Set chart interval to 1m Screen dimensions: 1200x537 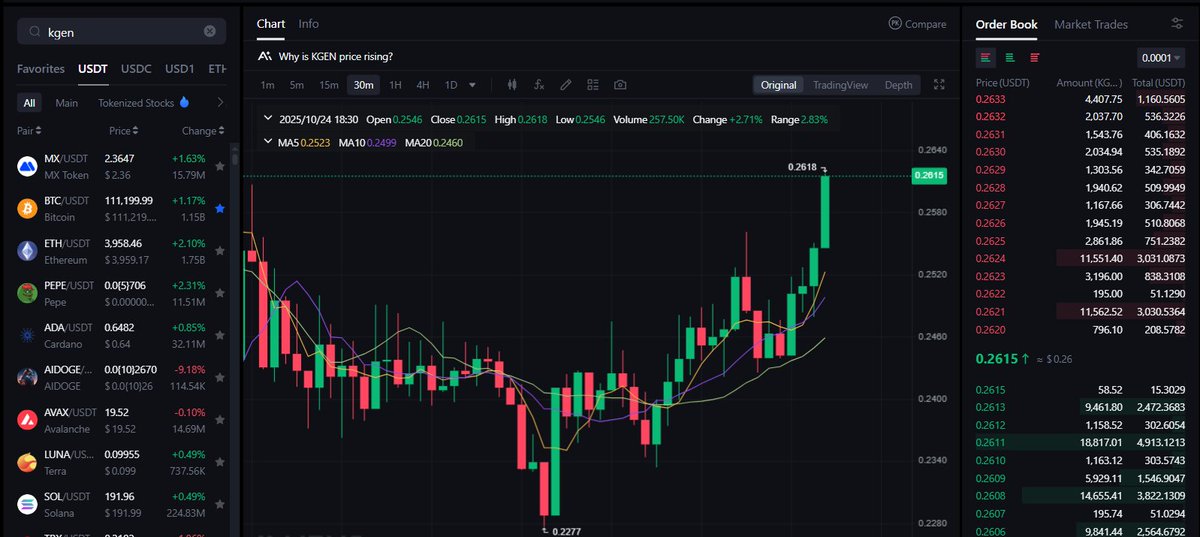tap(267, 85)
